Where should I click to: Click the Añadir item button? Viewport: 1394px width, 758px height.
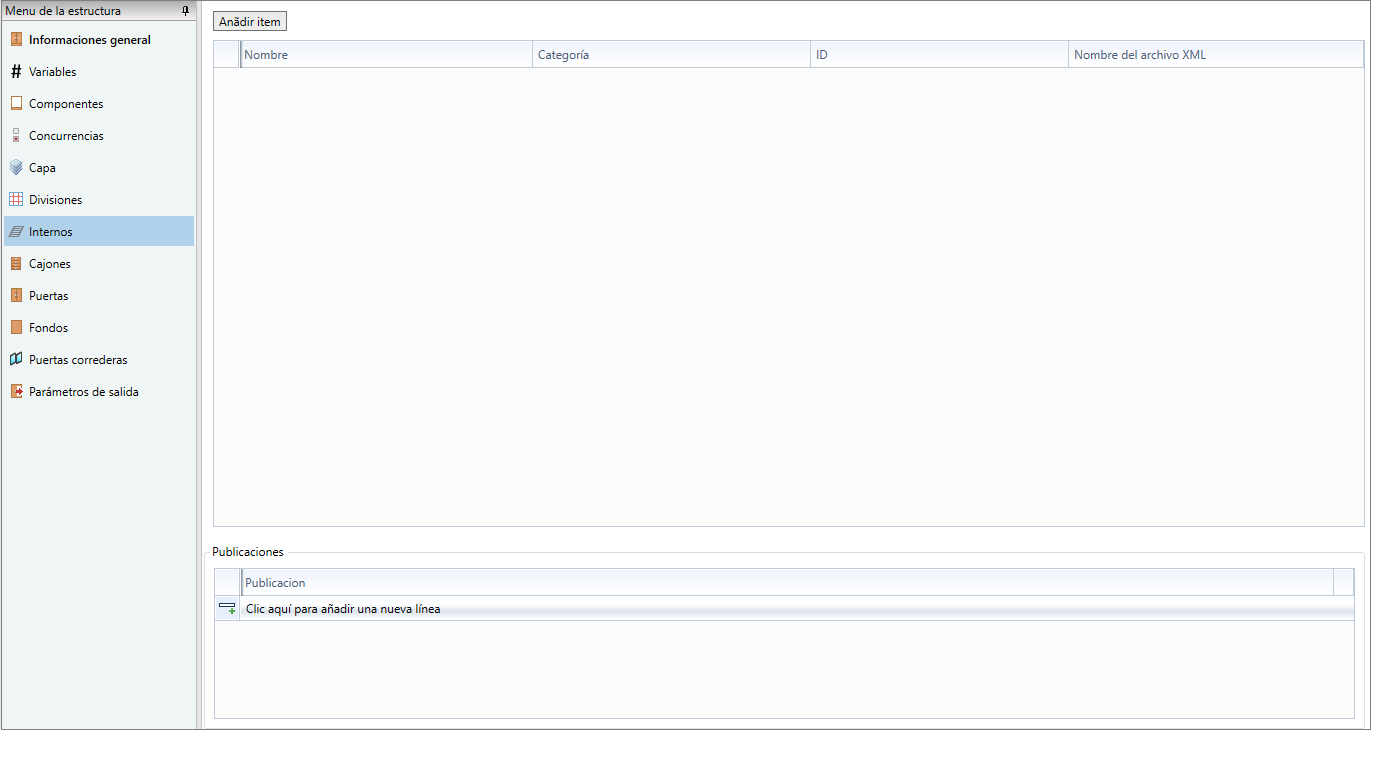point(250,22)
